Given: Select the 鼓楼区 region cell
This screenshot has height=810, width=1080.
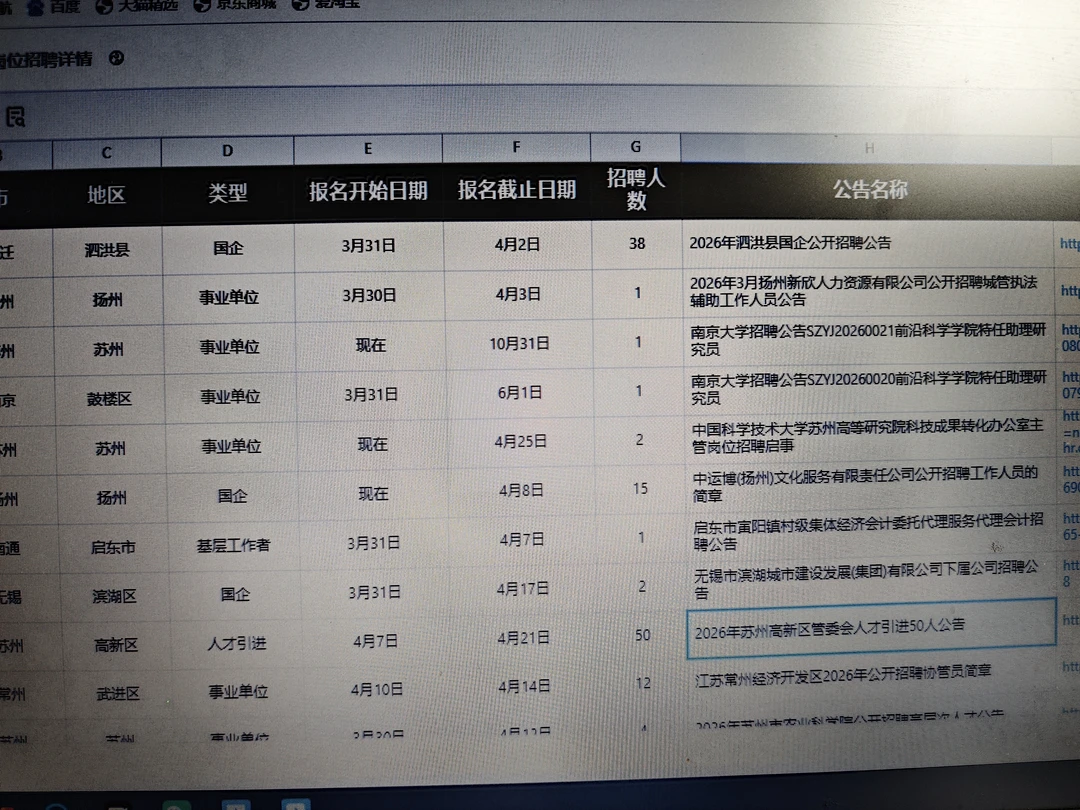Looking at the screenshot, I should [x=110, y=399].
